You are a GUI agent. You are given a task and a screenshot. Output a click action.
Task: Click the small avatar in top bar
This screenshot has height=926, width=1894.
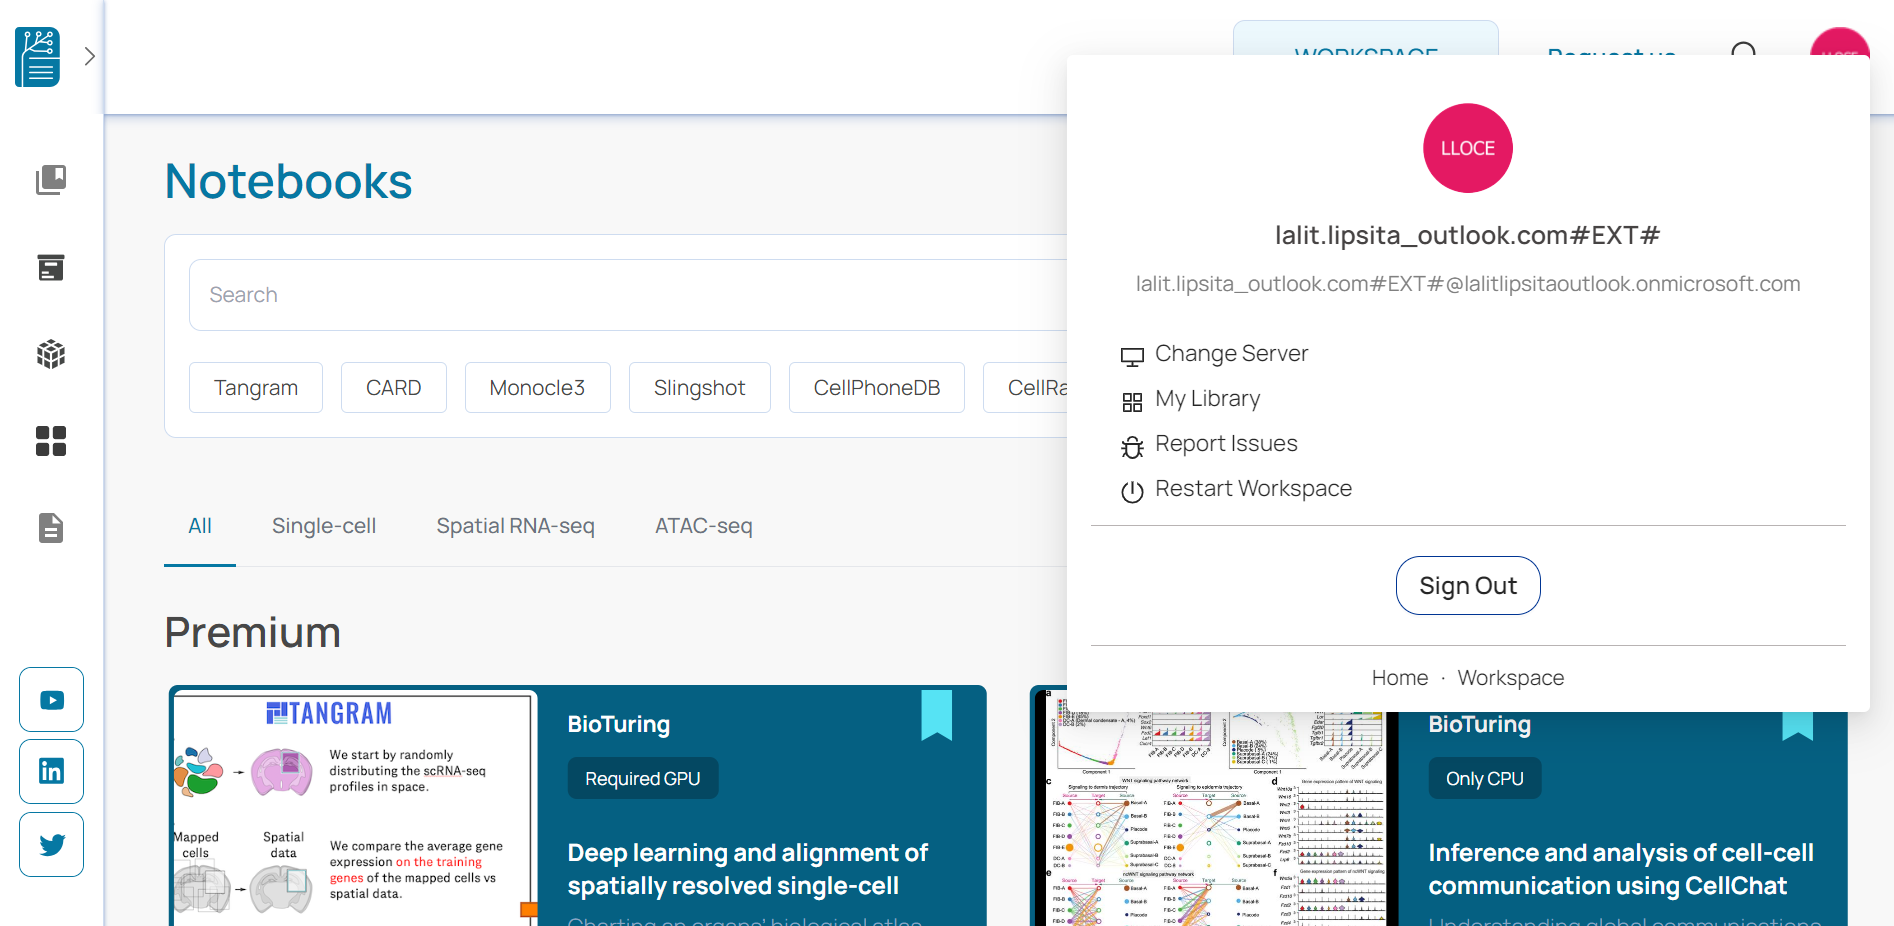(1840, 41)
